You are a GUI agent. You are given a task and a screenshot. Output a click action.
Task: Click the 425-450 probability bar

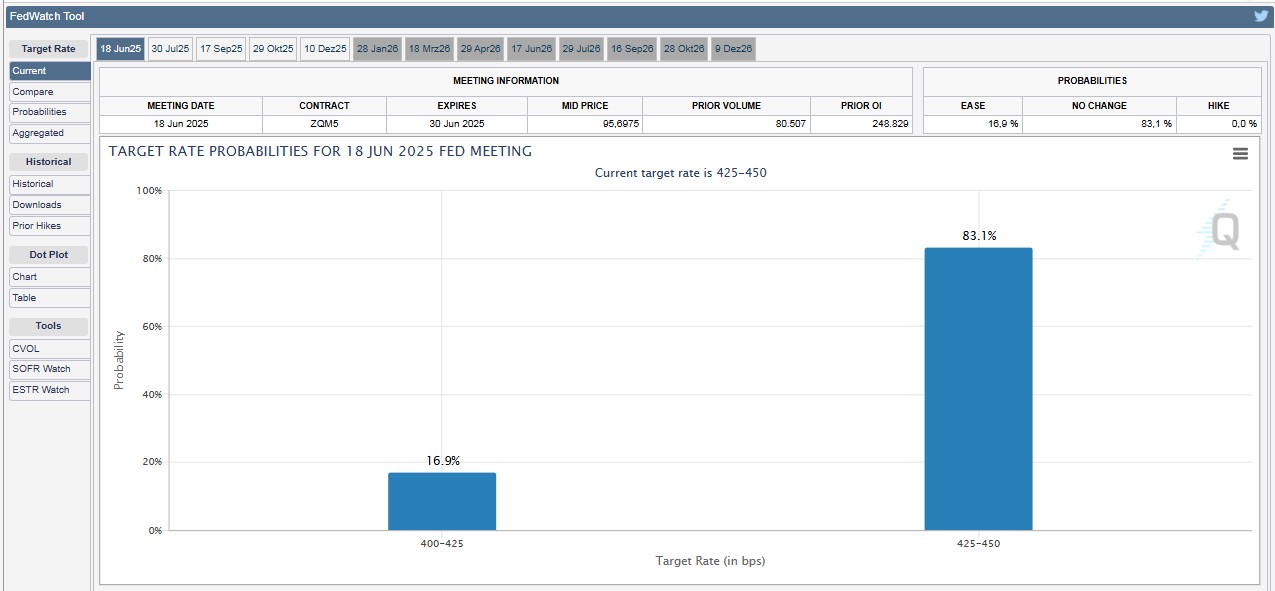click(x=978, y=389)
